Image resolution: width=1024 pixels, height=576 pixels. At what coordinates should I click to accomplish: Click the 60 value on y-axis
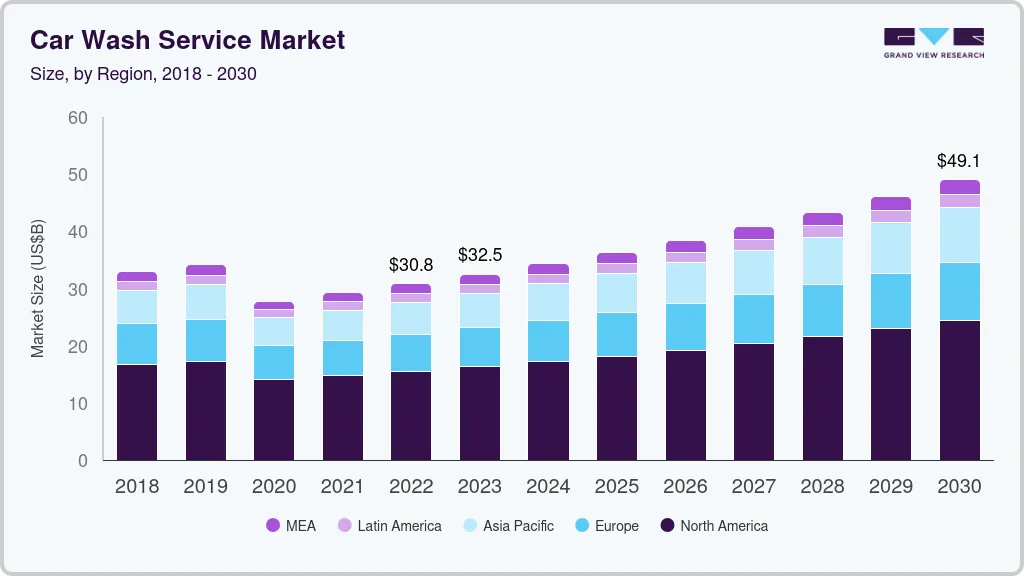77,118
